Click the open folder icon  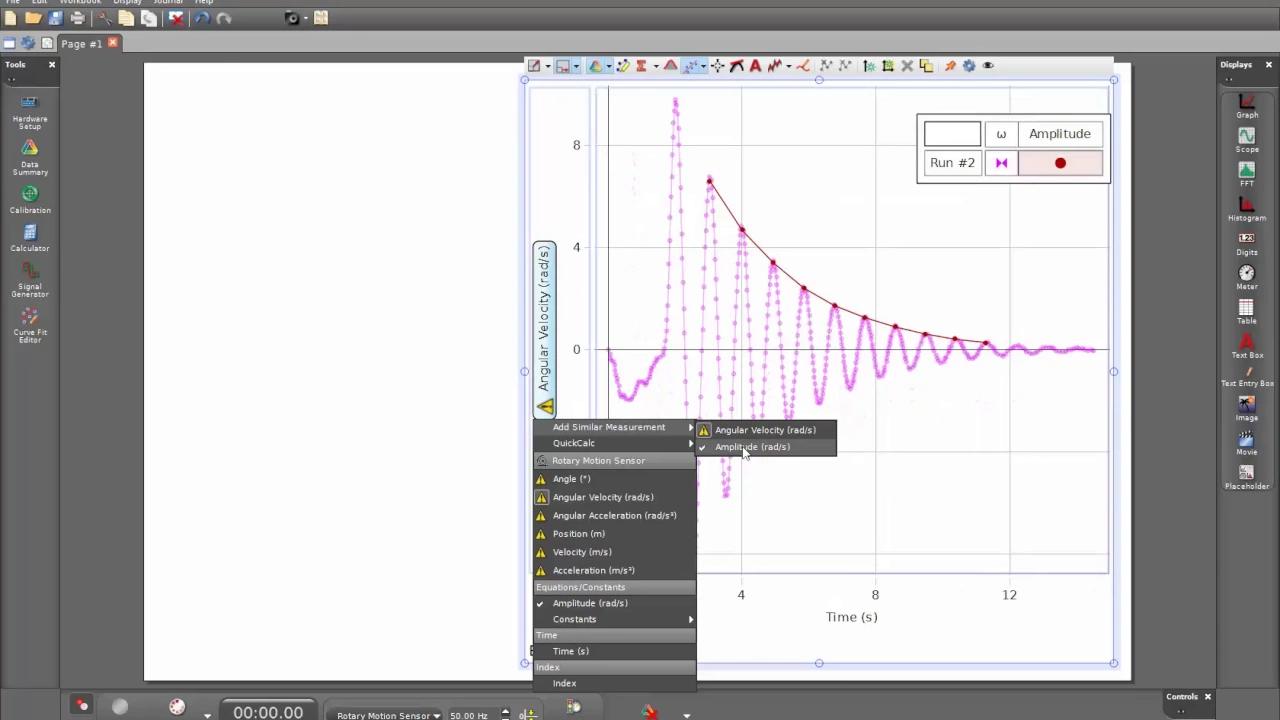click(x=33, y=18)
